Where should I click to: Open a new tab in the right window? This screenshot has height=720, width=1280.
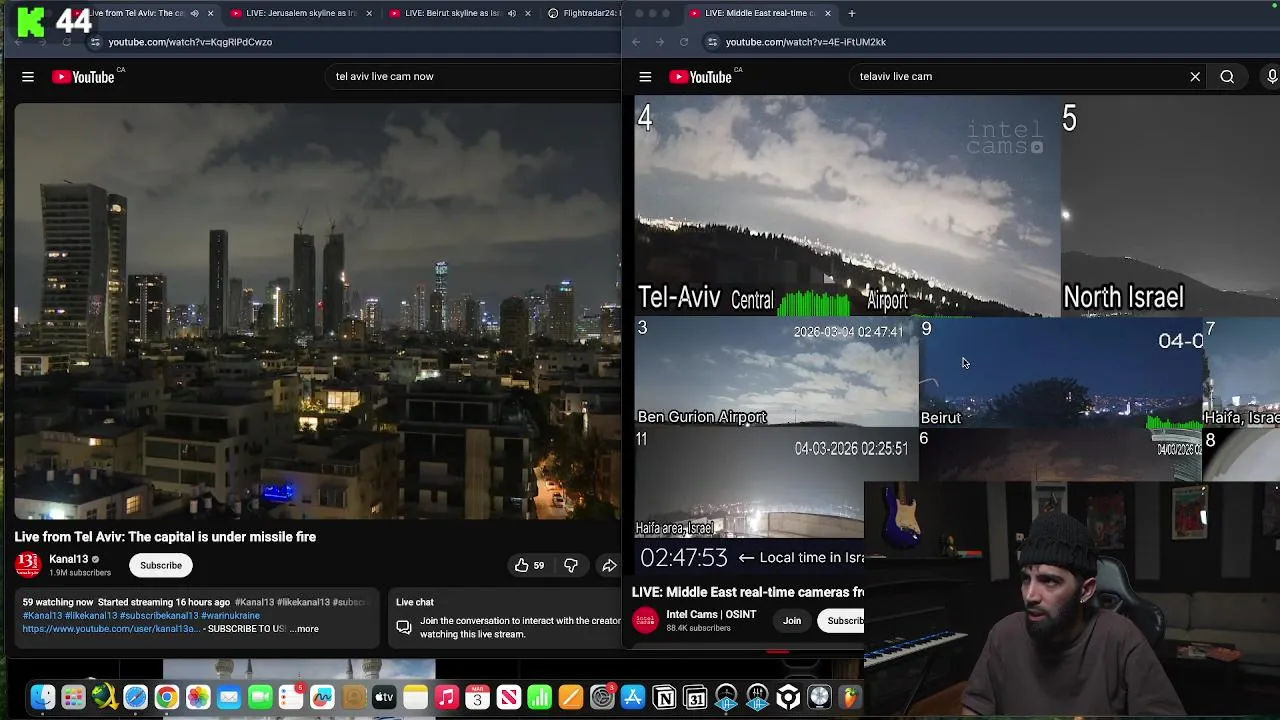tap(852, 13)
